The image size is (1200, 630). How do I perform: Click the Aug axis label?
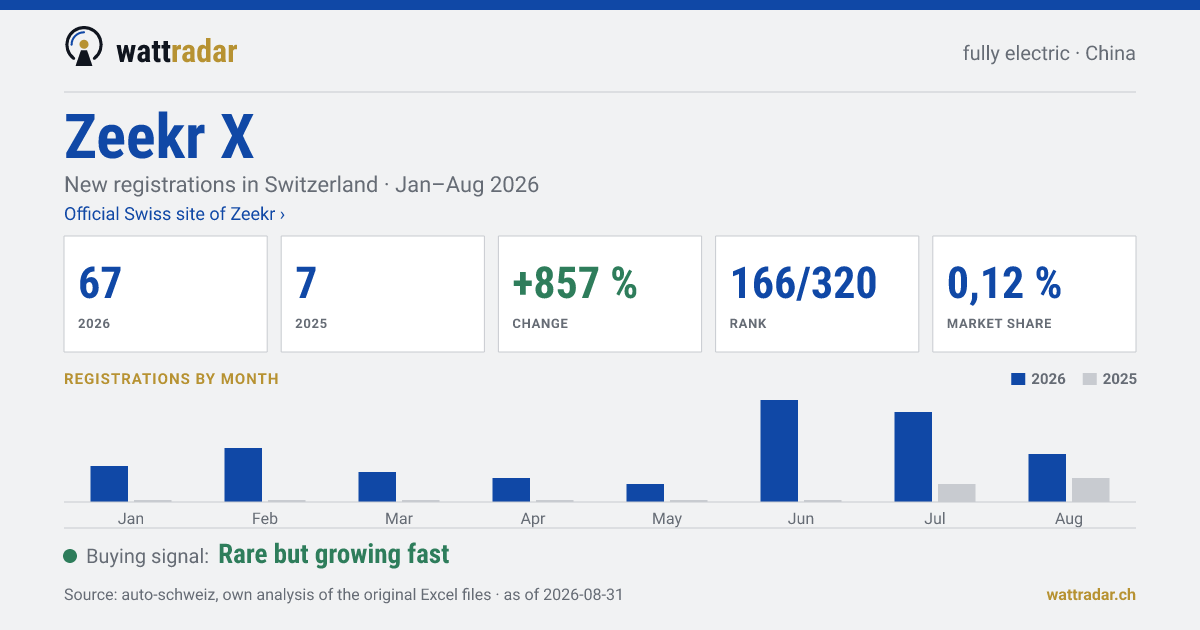(x=1069, y=518)
